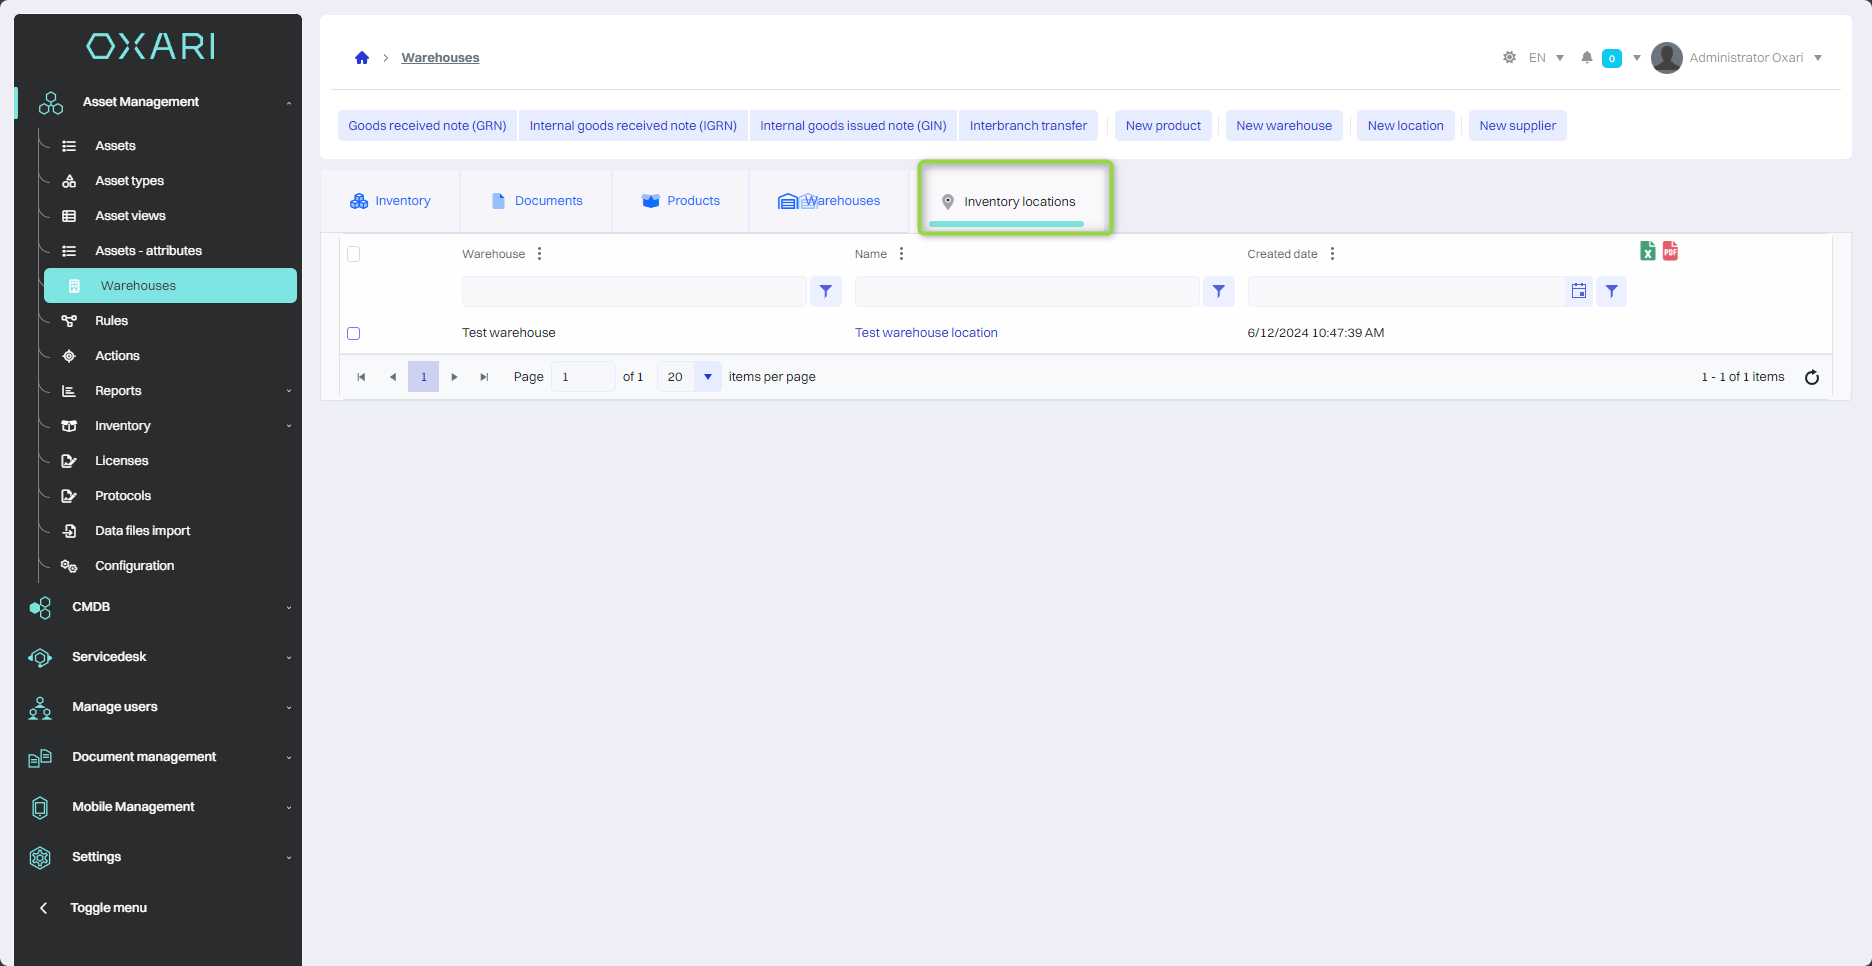Open Name column options menu

tap(901, 254)
